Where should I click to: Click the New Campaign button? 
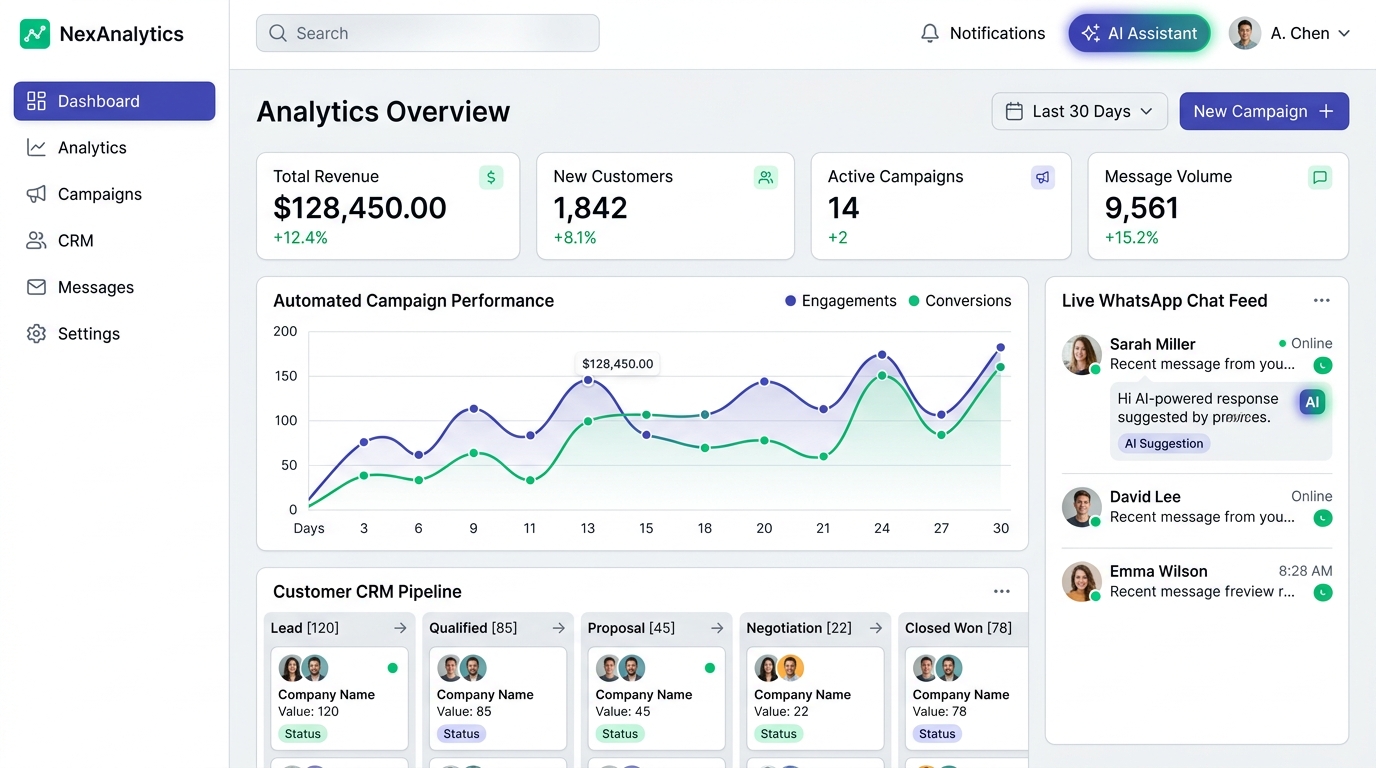click(1264, 111)
